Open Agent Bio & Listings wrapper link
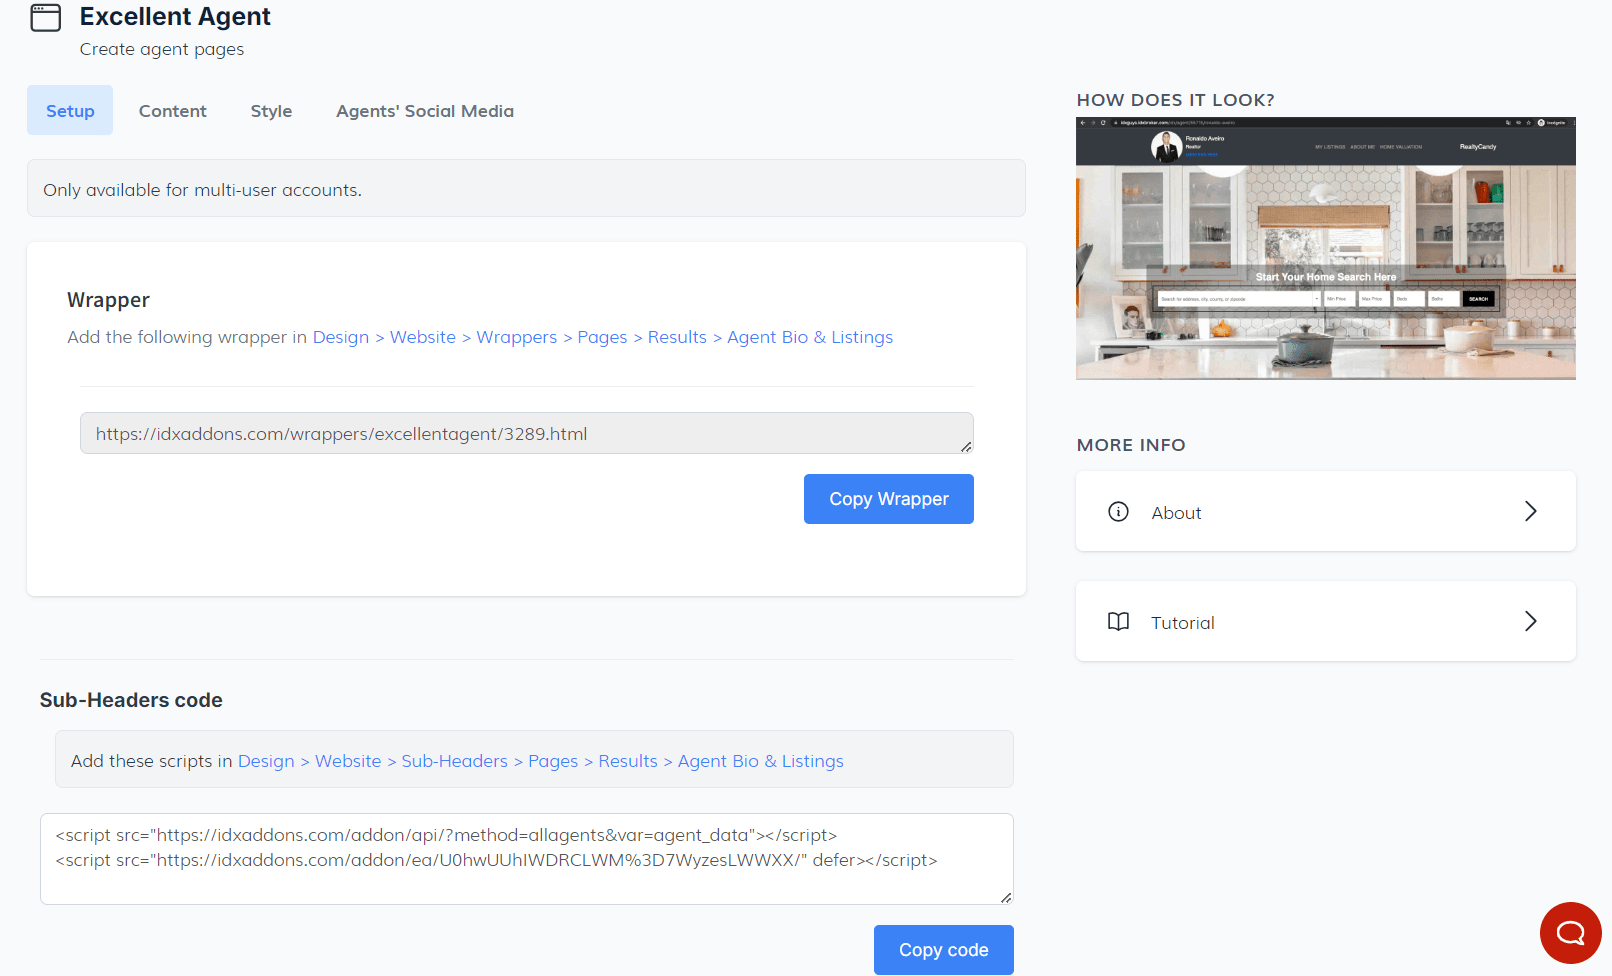This screenshot has width=1612, height=976. tap(809, 338)
